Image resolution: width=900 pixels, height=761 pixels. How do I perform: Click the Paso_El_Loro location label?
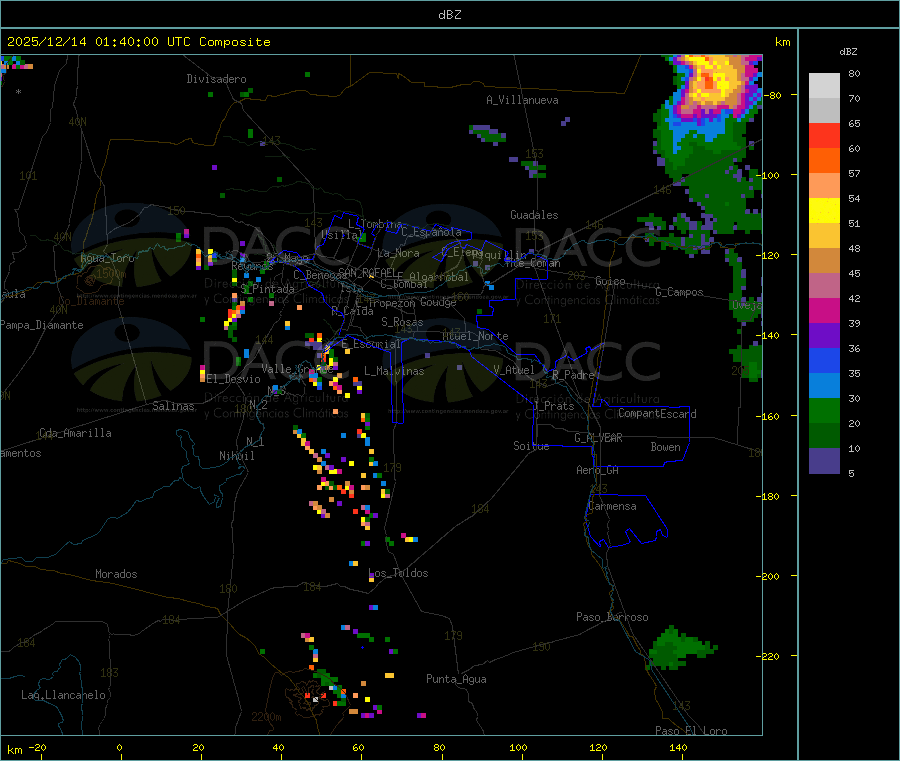691,731
